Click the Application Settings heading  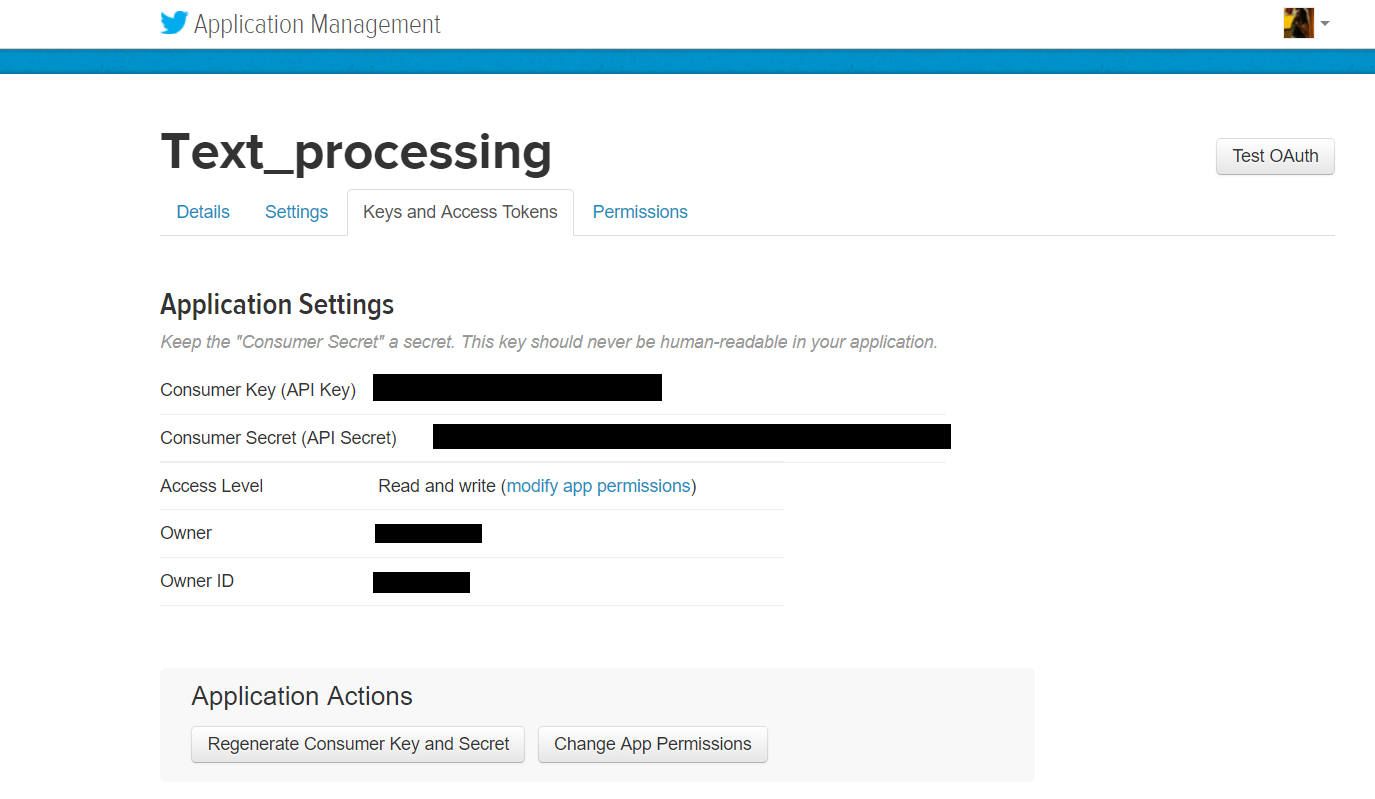click(x=277, y=304)
